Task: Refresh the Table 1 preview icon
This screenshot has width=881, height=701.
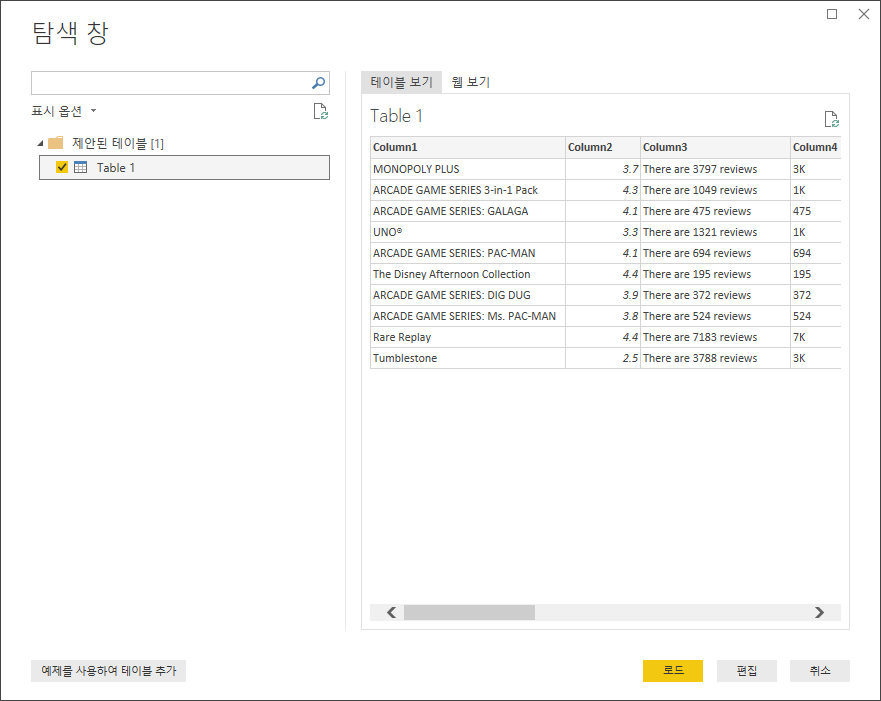Action: point(831,119)
